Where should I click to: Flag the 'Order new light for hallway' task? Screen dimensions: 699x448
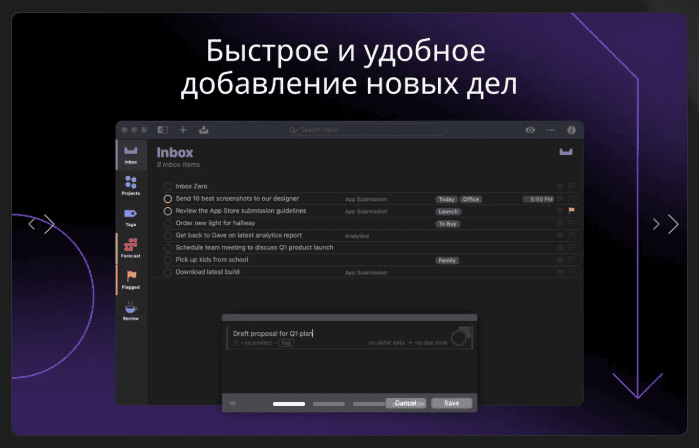[x=572, y=223]
